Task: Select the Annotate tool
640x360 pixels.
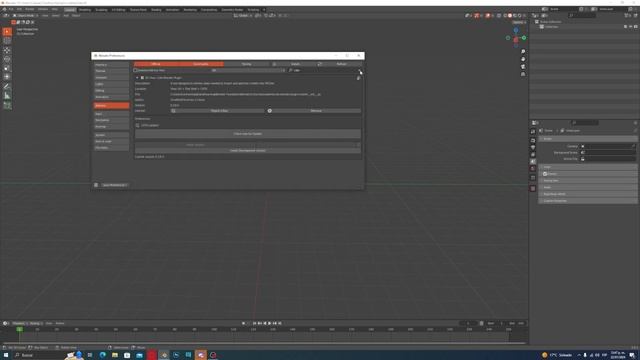Action: point(7,87)
